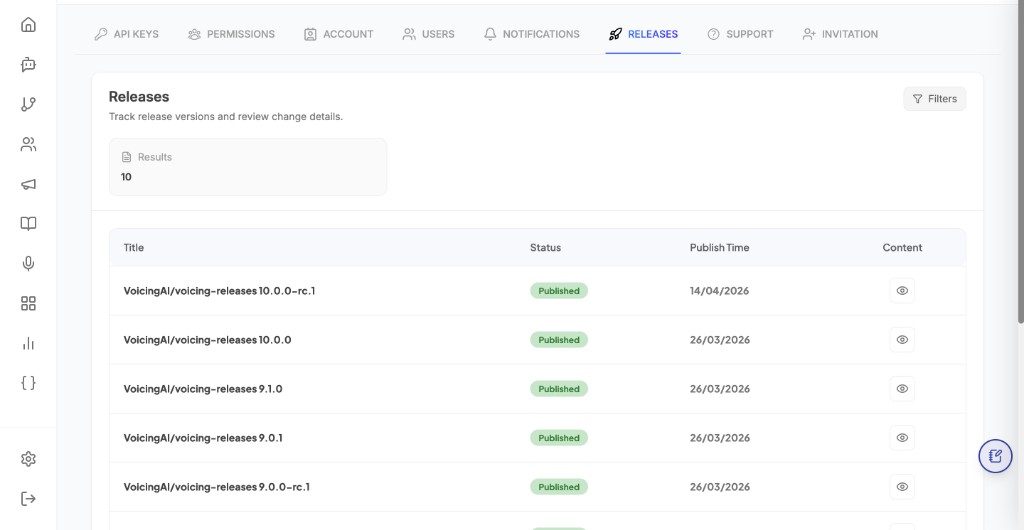Switch to the API KEYS tab
Image resolution: width=1024 pixels, height=530 pixels.
(127, 34)
